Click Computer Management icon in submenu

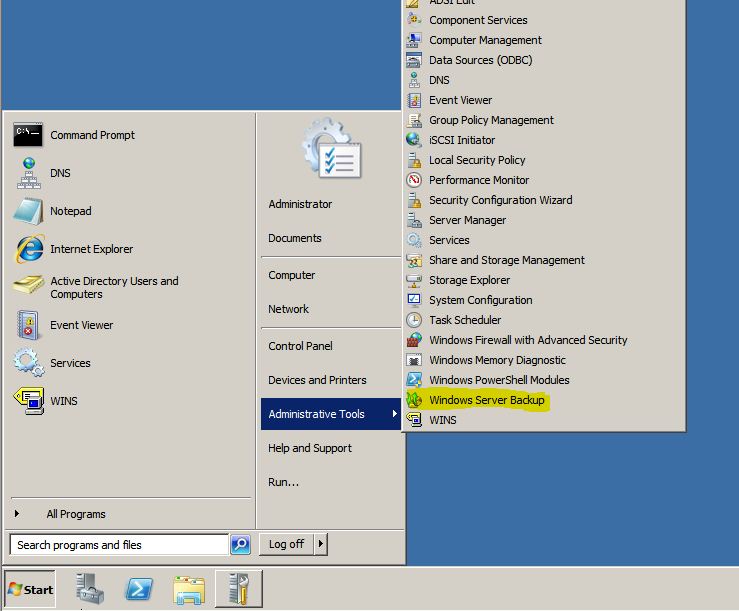(x=414, y=40)
